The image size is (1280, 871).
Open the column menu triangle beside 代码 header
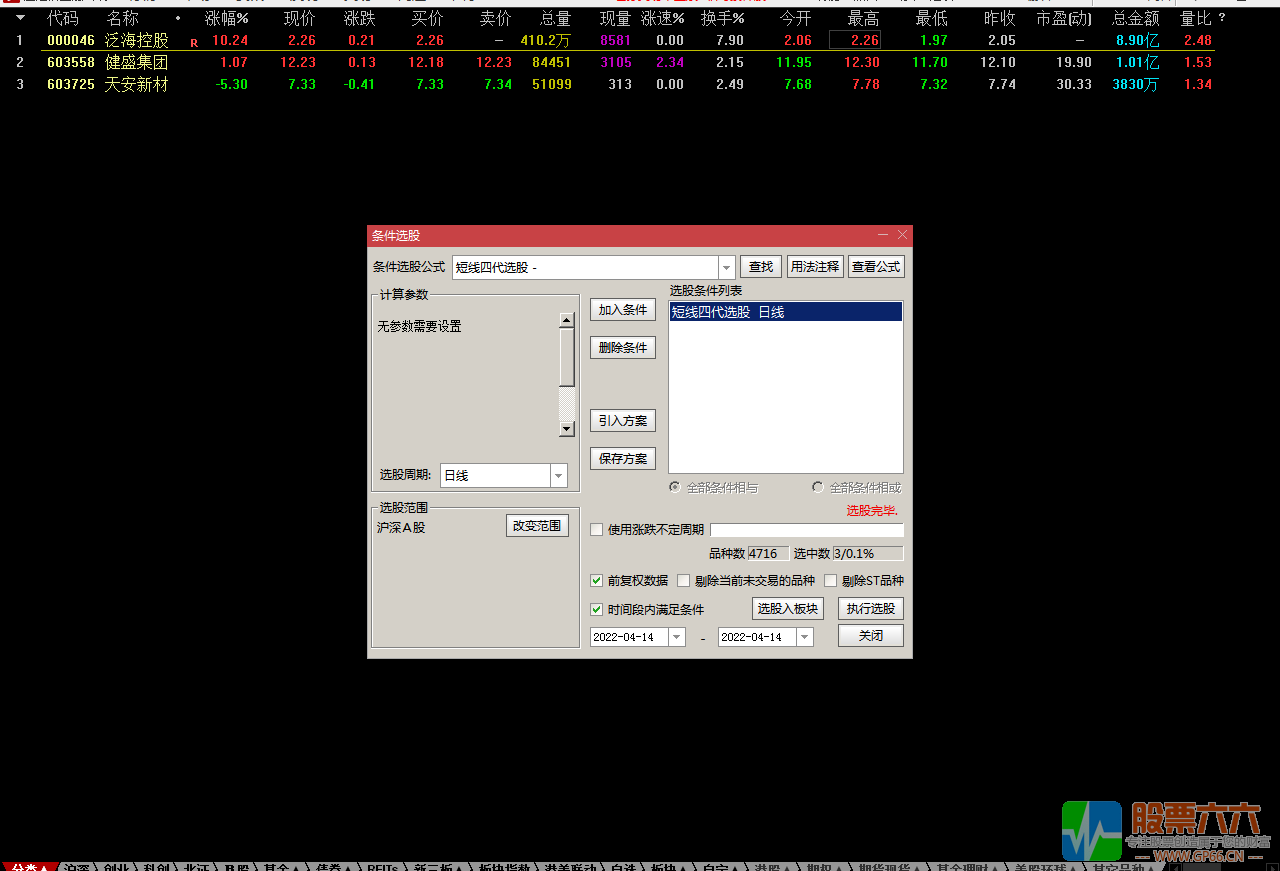coord(20,18)
